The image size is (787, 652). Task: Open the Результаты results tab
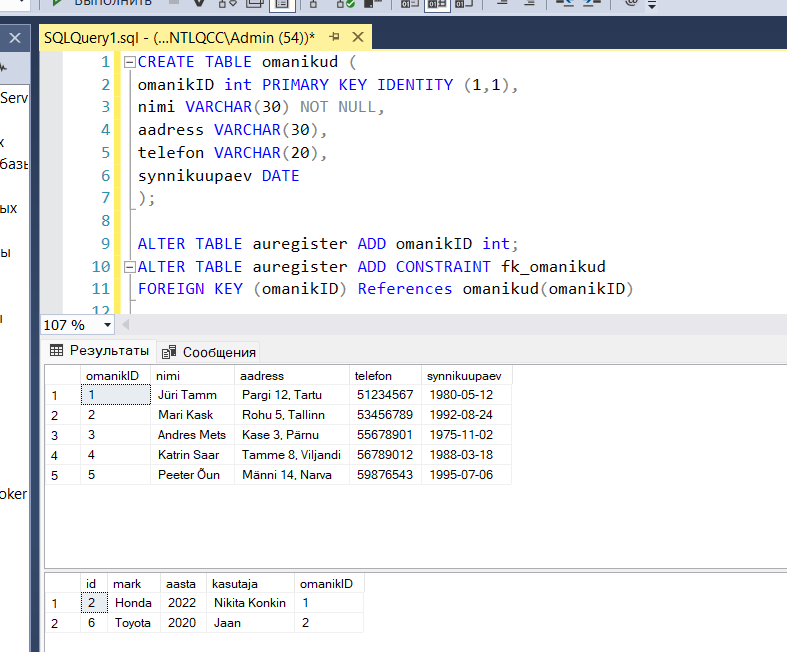(x=99, y=350)
